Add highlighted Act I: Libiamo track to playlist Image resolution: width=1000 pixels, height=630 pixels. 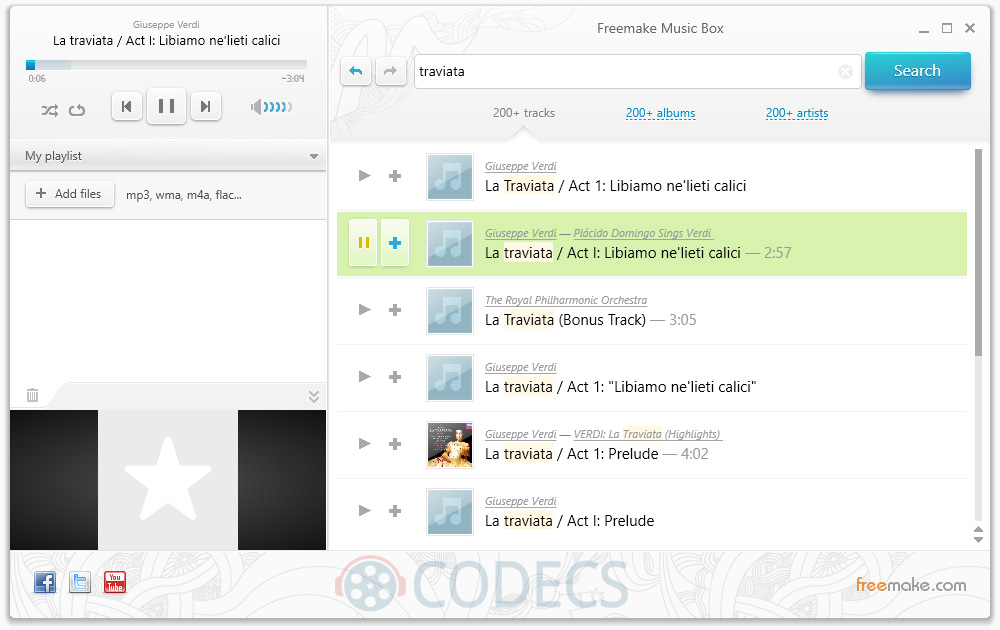pos(395,242)
